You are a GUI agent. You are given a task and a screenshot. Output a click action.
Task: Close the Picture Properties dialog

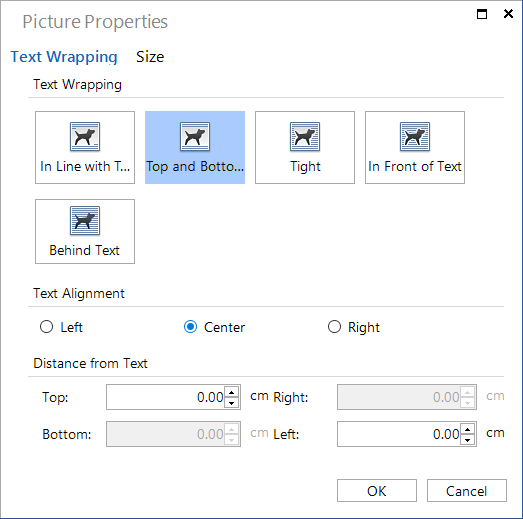pyautogui.click(x=508, y=14)
